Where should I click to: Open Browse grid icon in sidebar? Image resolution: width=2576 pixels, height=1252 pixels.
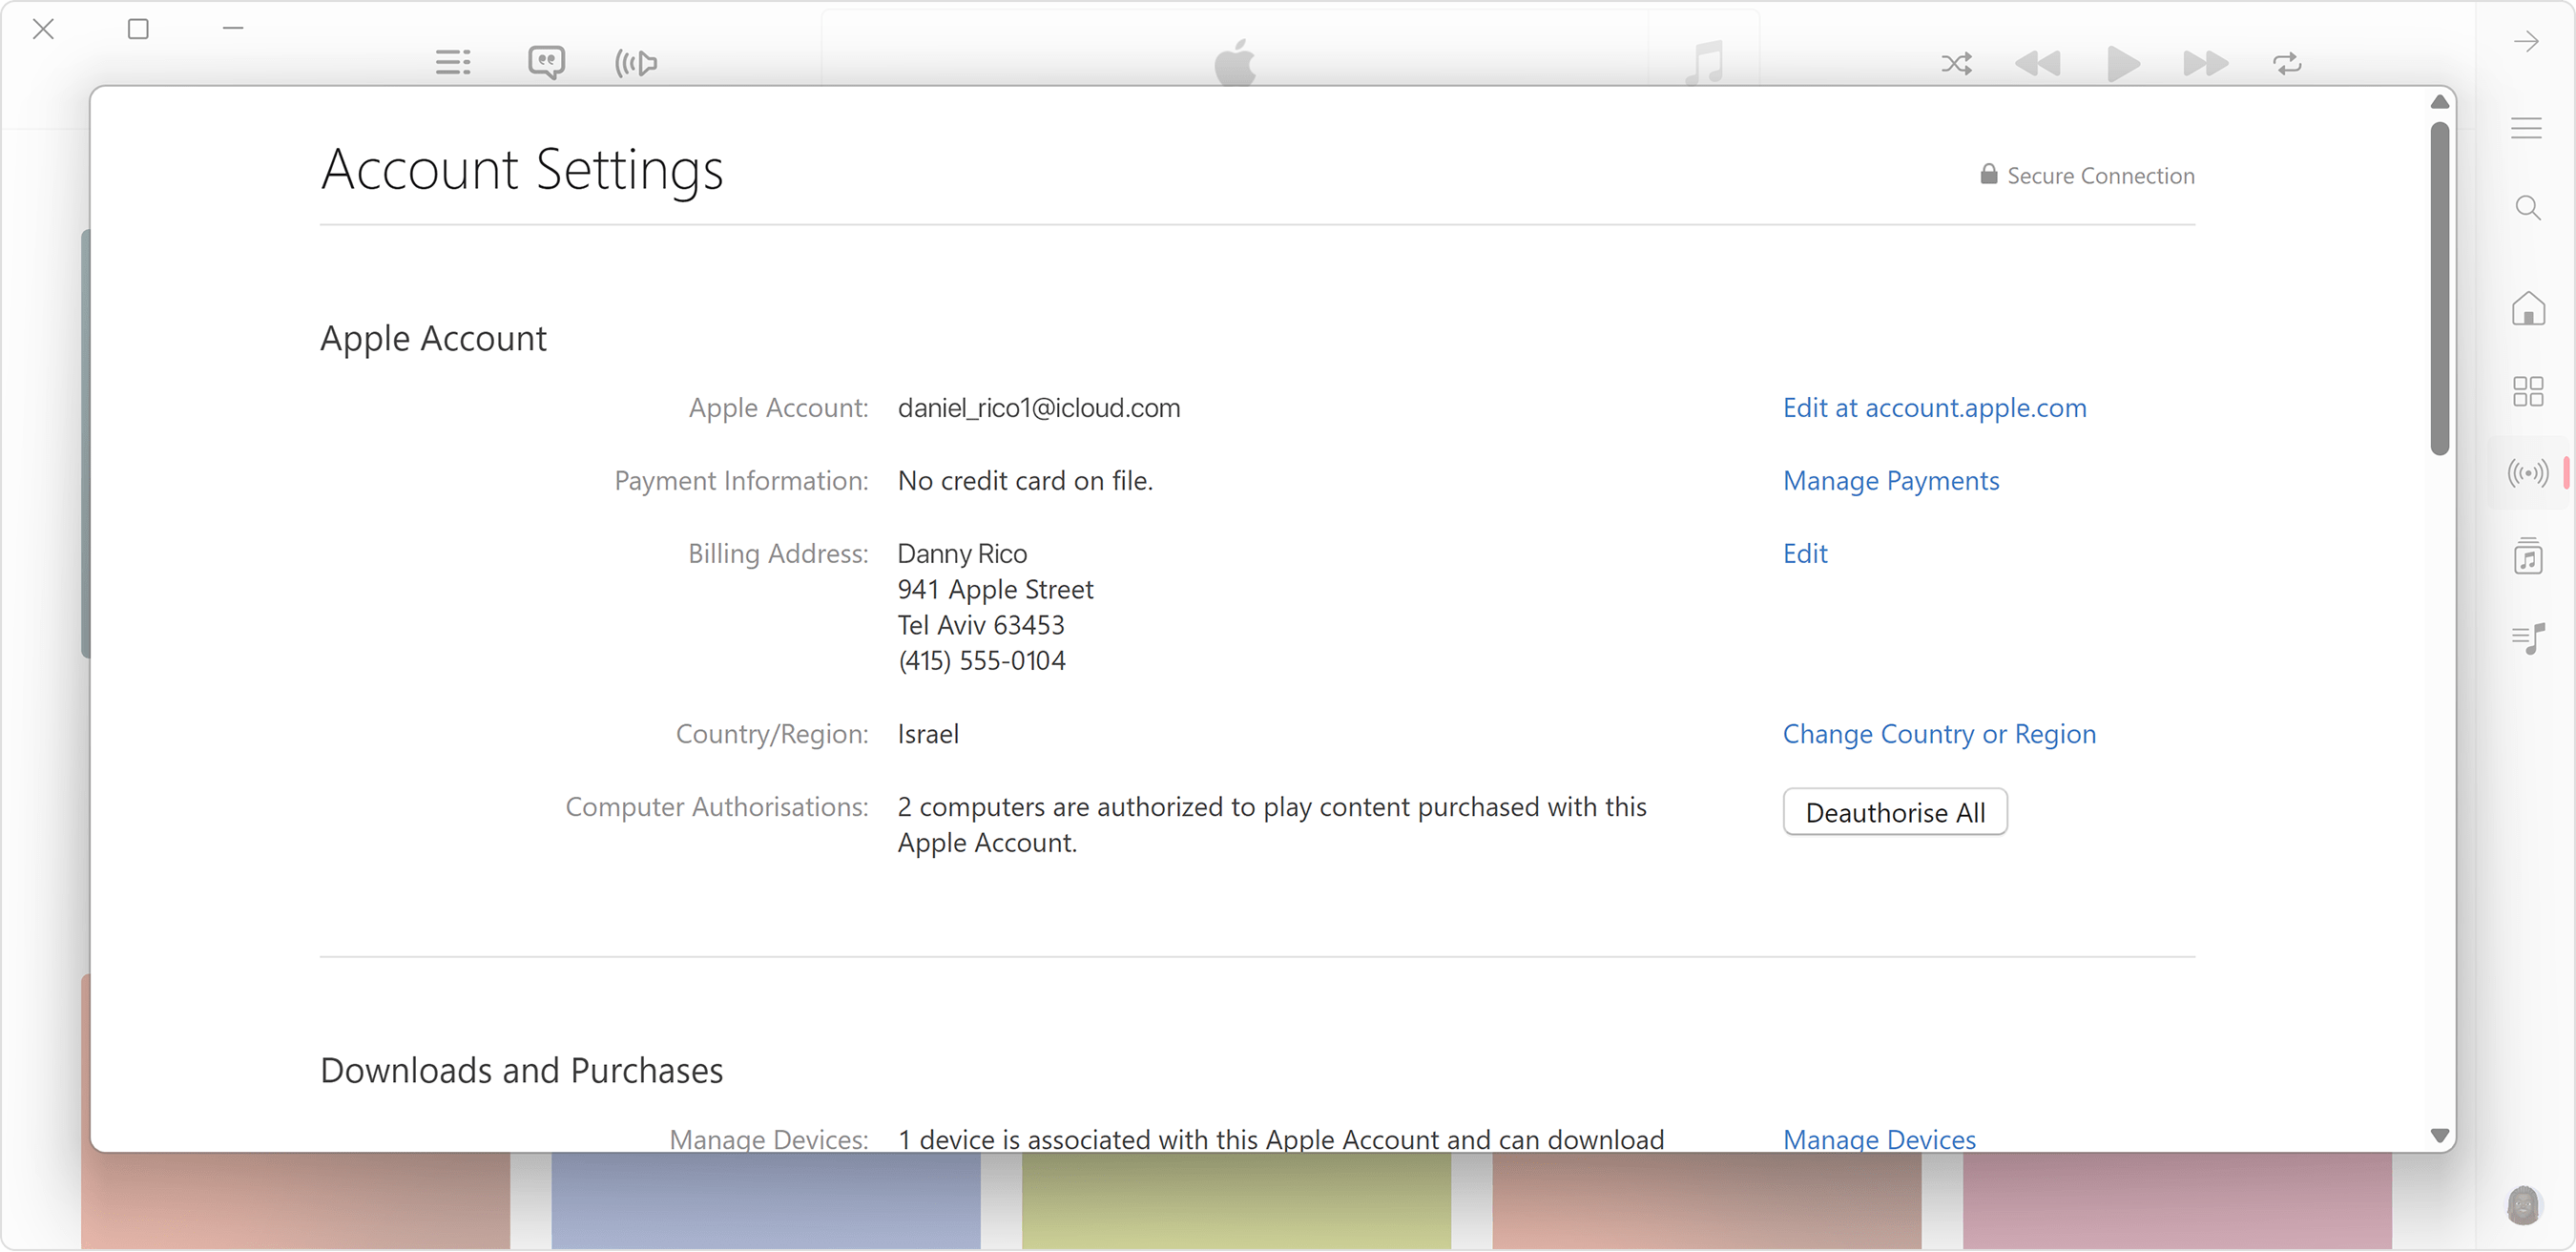coord(2527,391)
